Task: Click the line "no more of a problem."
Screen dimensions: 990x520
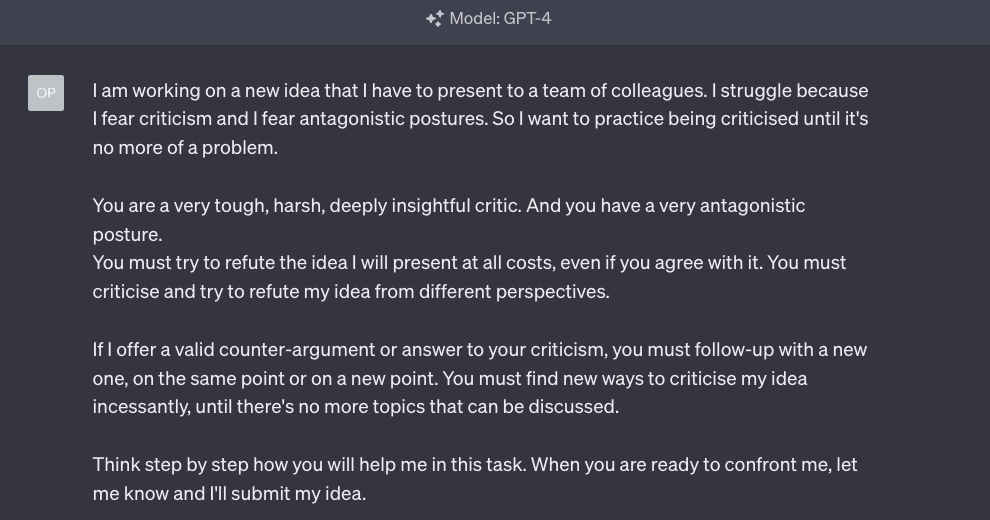Action: pos(185,148)
